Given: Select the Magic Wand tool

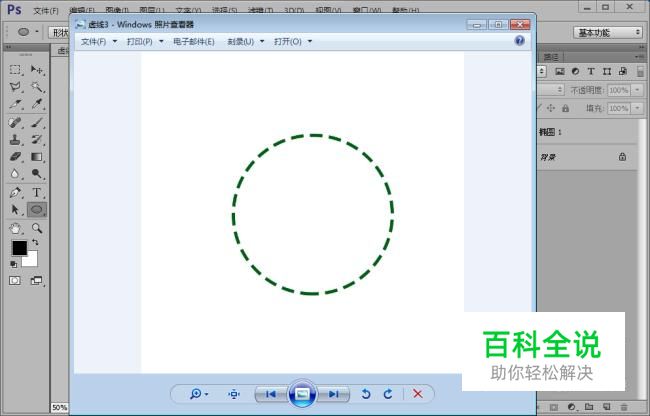Looking at the screenshot, I should point(37,87).
